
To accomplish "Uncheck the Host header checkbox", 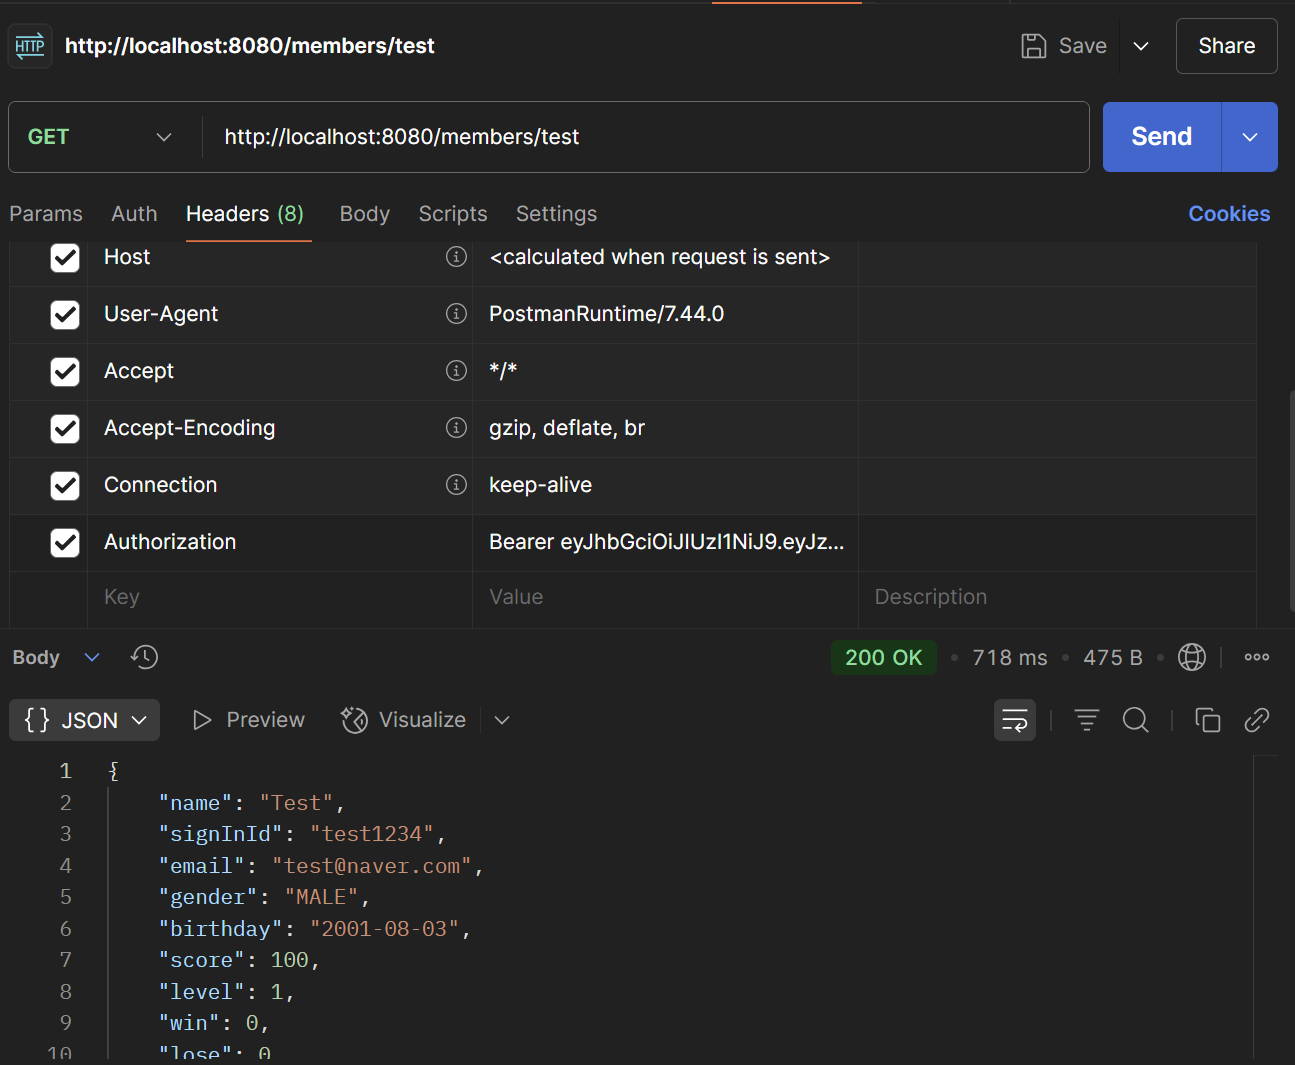I will [65, 258].
